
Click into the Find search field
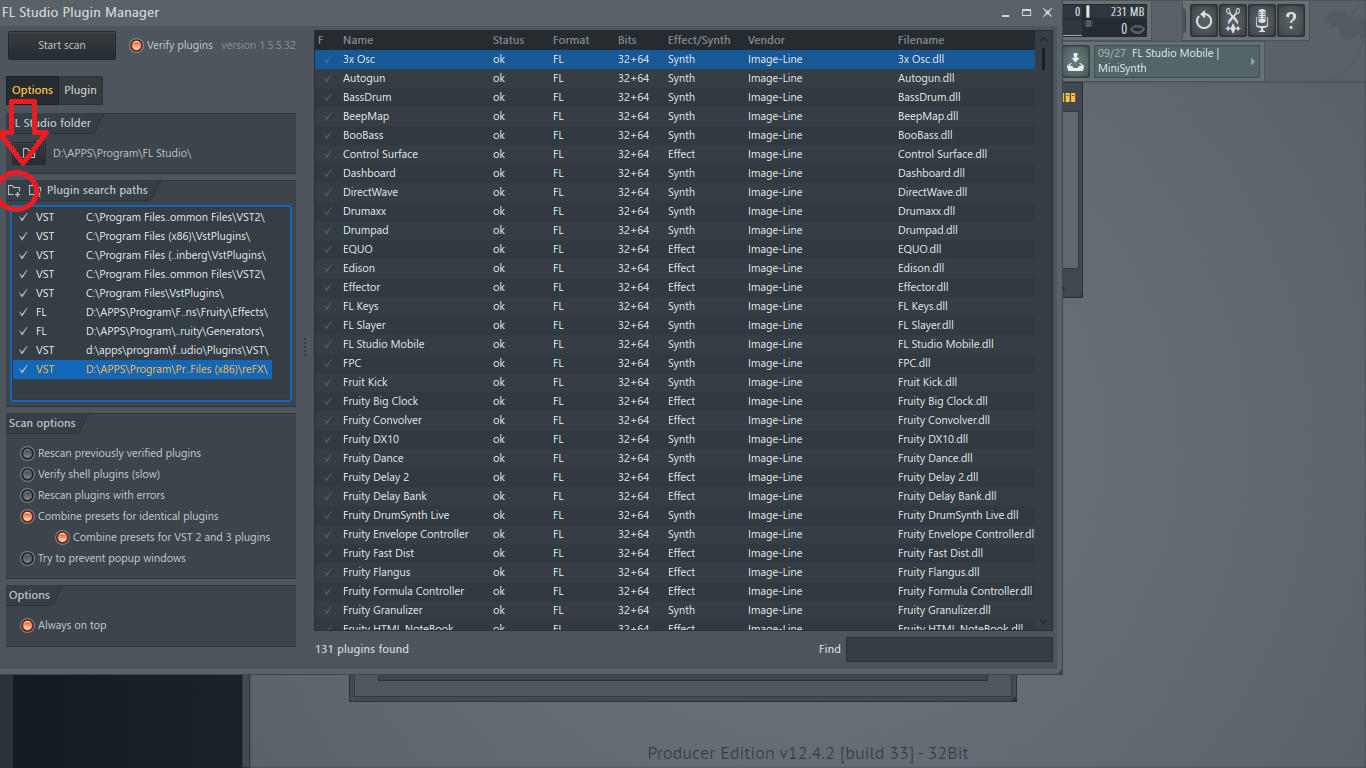[x=949, y=649]
